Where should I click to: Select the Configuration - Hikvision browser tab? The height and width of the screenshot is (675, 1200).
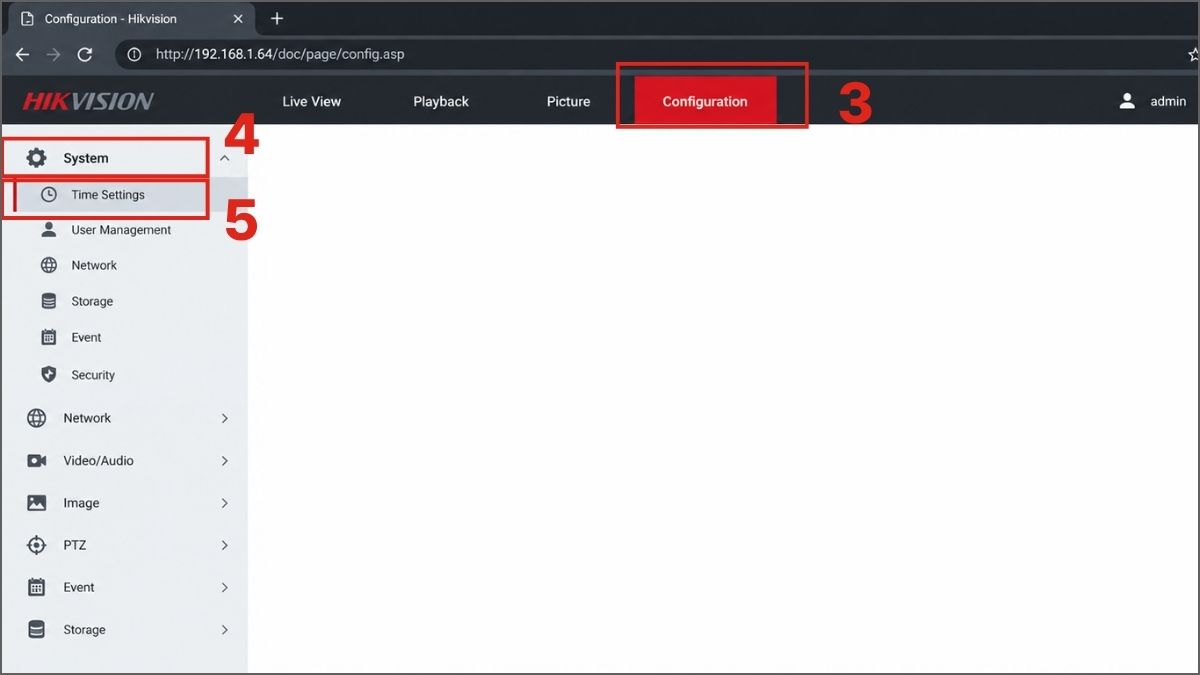(130, 19)
